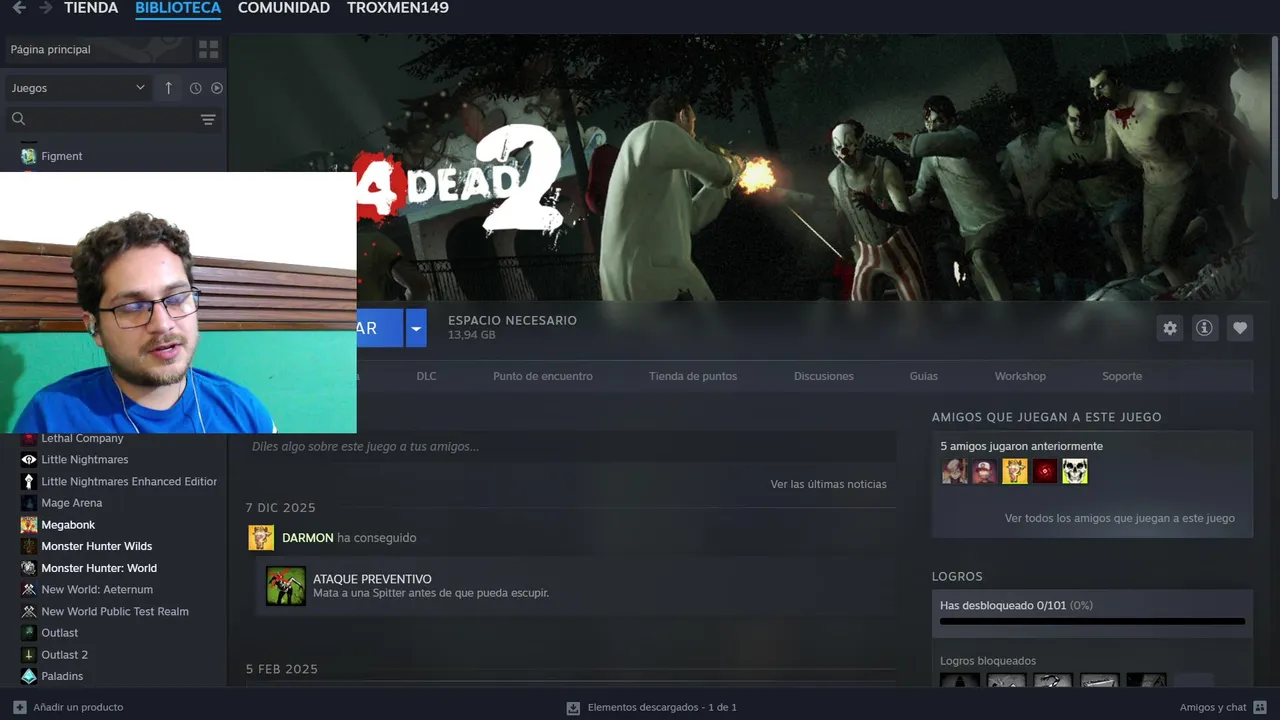This screenshot has width=1280, height=720.
Task: Open the COMUNIDAD menu
Action: tap(284, 8)
